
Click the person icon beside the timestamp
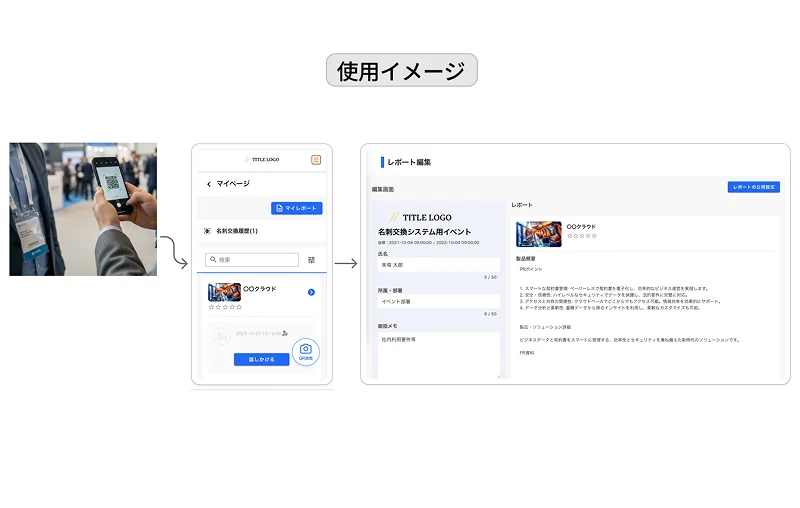(x=285, y=333)
